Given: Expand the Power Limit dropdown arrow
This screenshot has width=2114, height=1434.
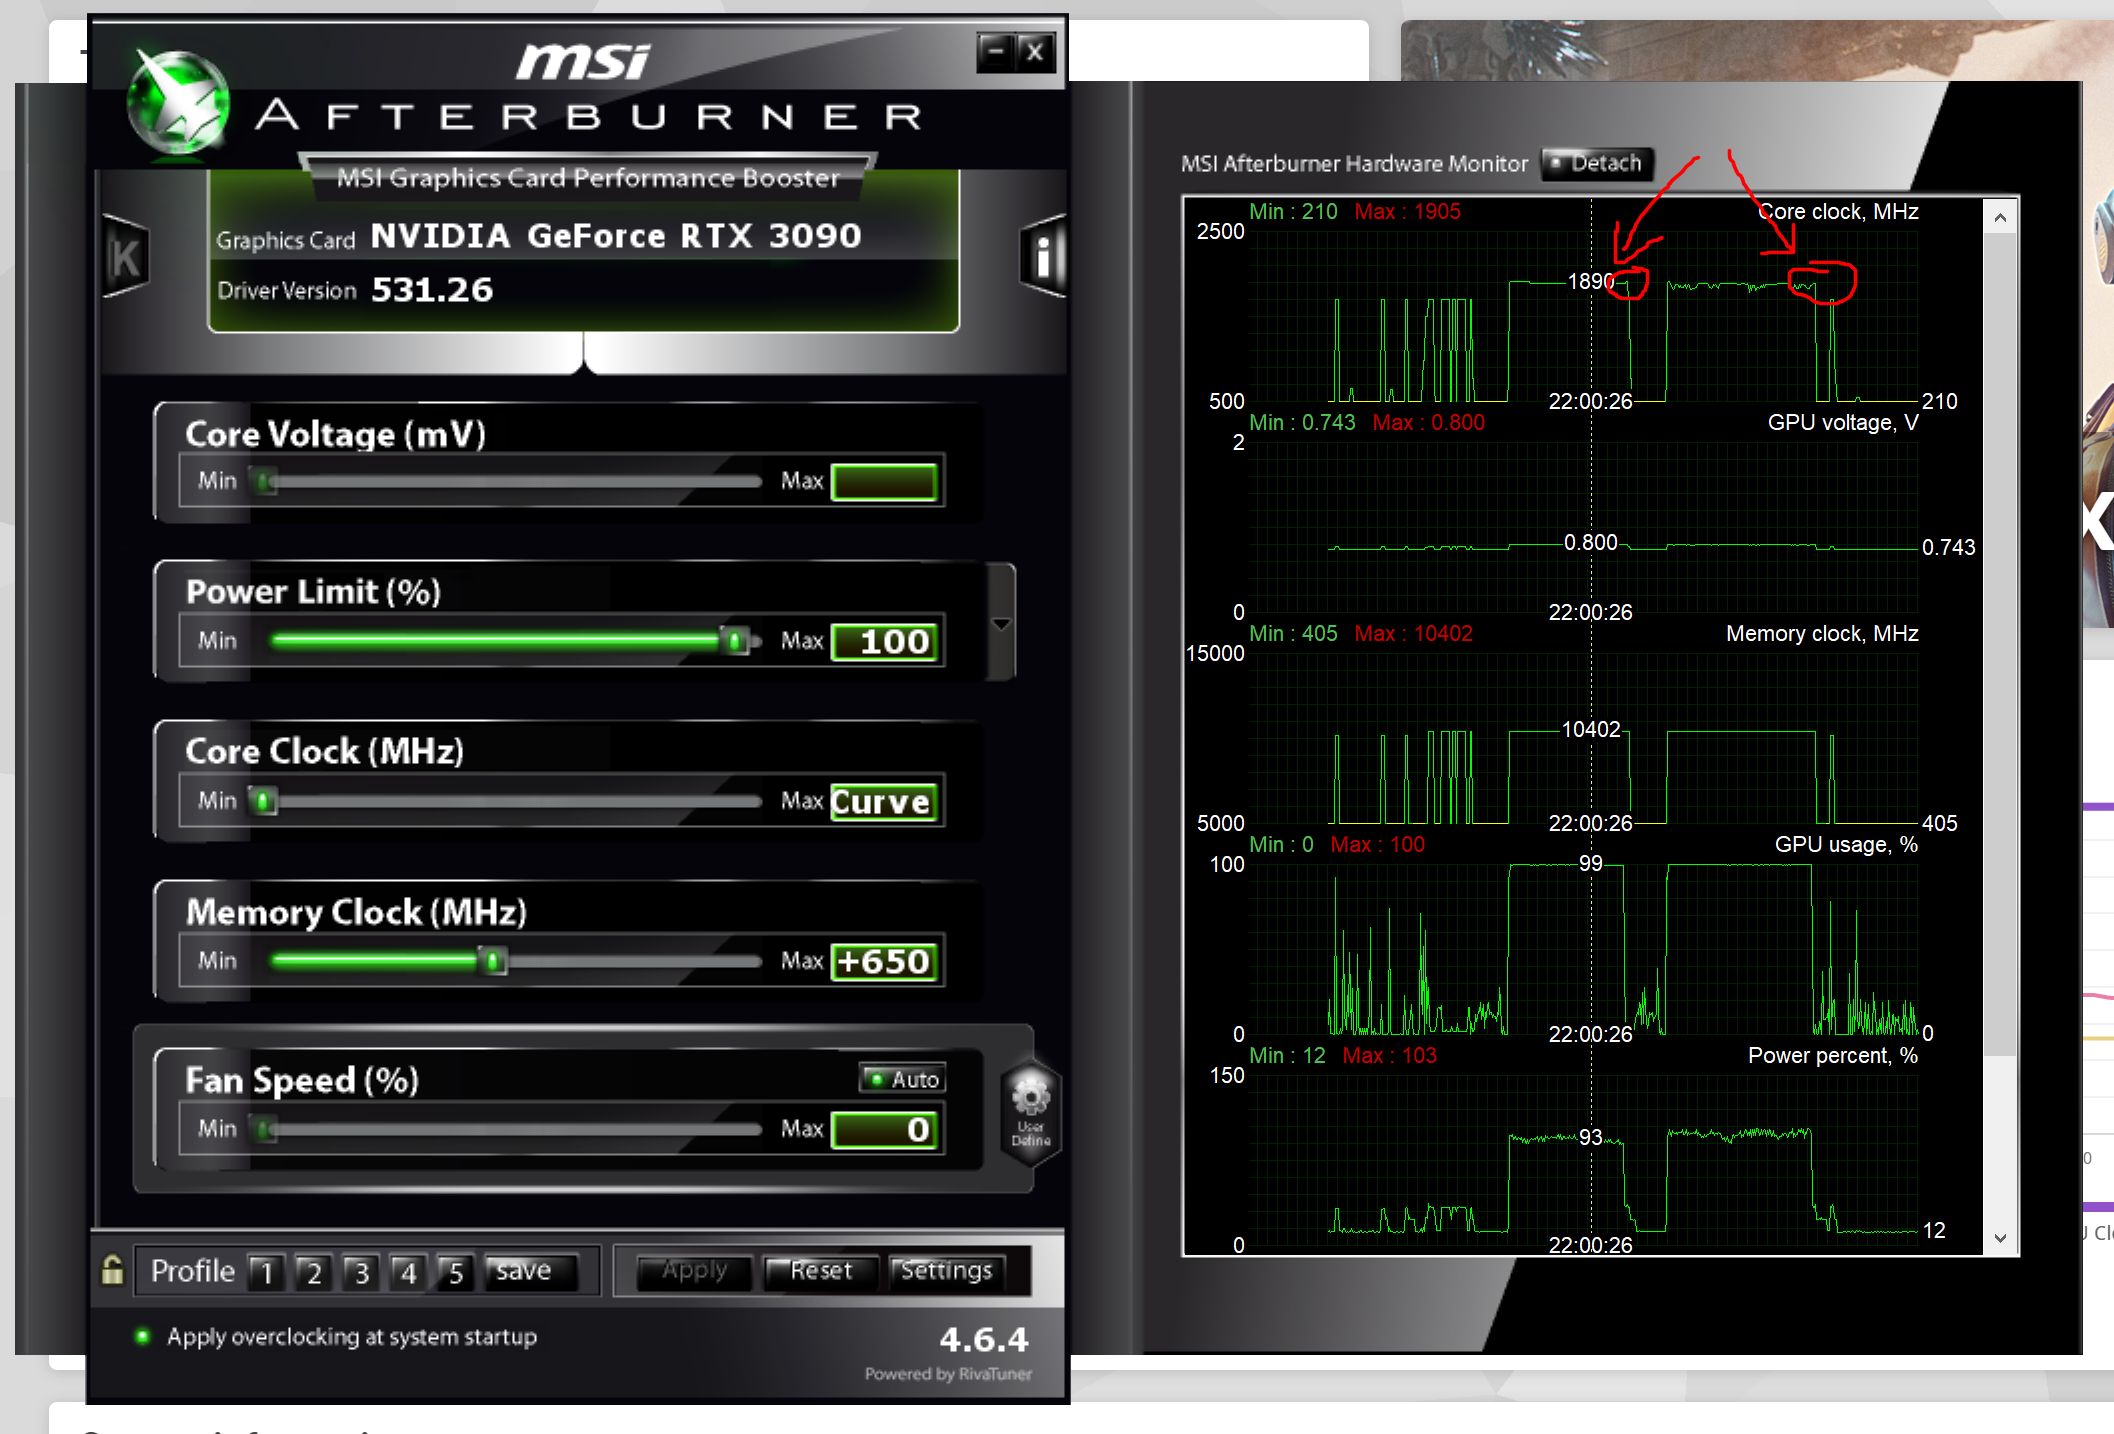Looking at the screenshot, I should click(x=1001, y=624).
